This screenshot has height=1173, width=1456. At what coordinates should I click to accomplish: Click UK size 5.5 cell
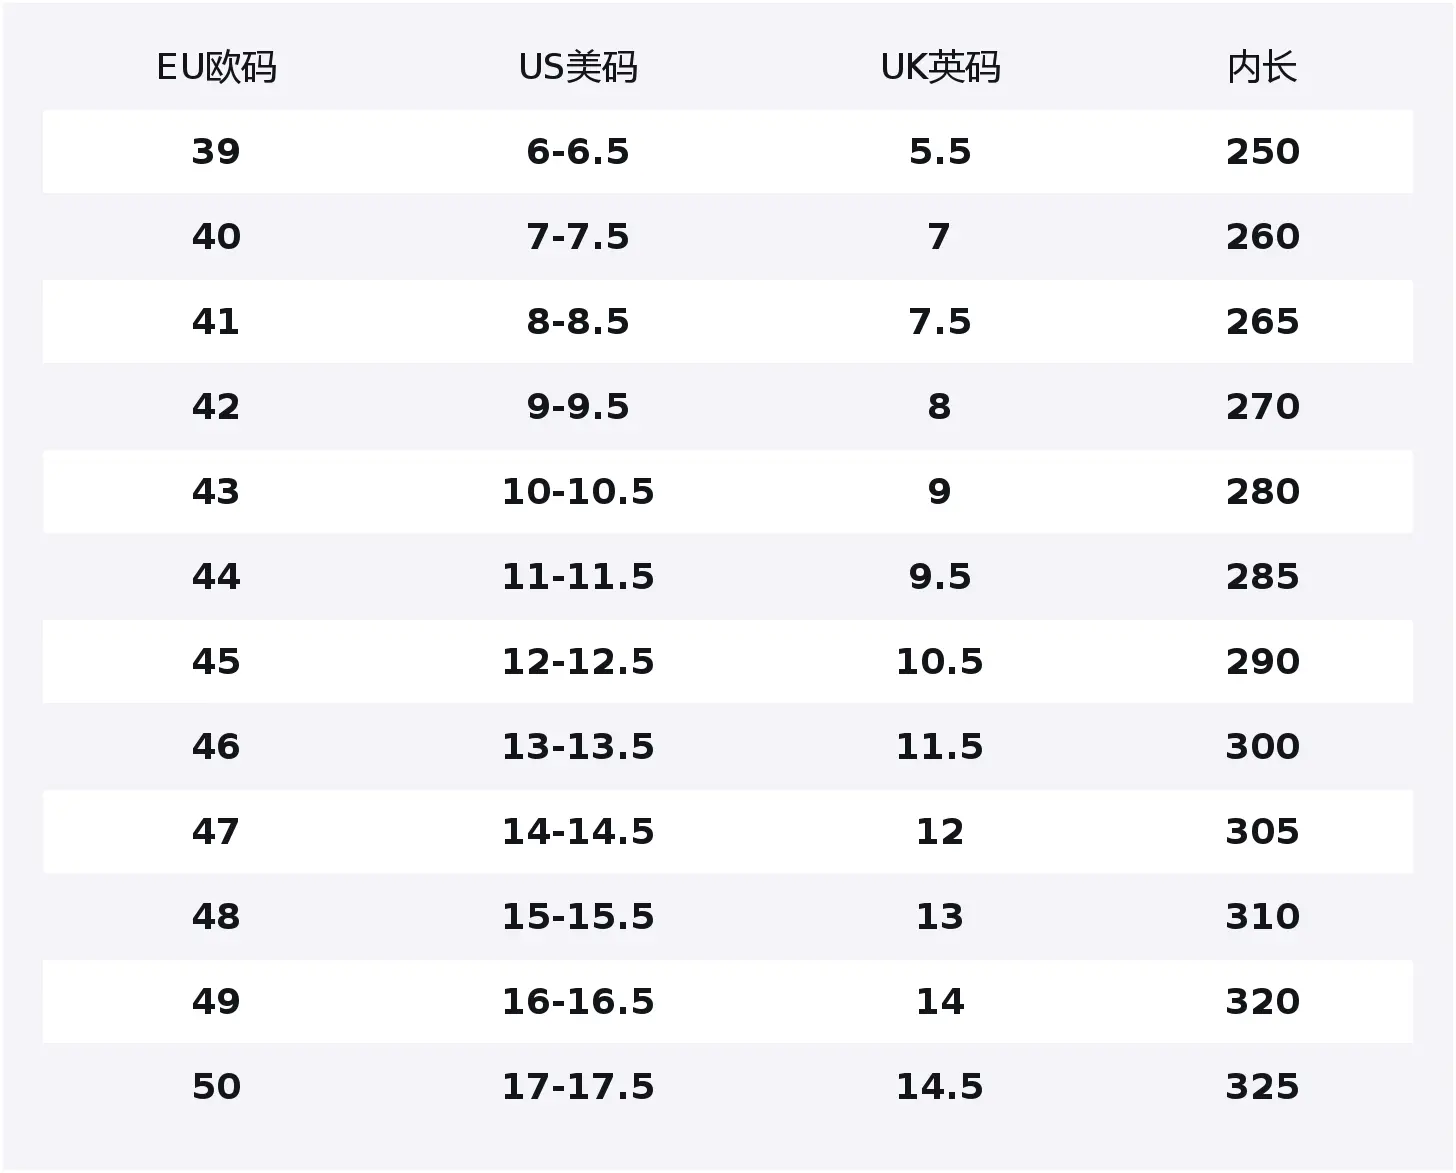pyautogui.click(x=940, y=152)
